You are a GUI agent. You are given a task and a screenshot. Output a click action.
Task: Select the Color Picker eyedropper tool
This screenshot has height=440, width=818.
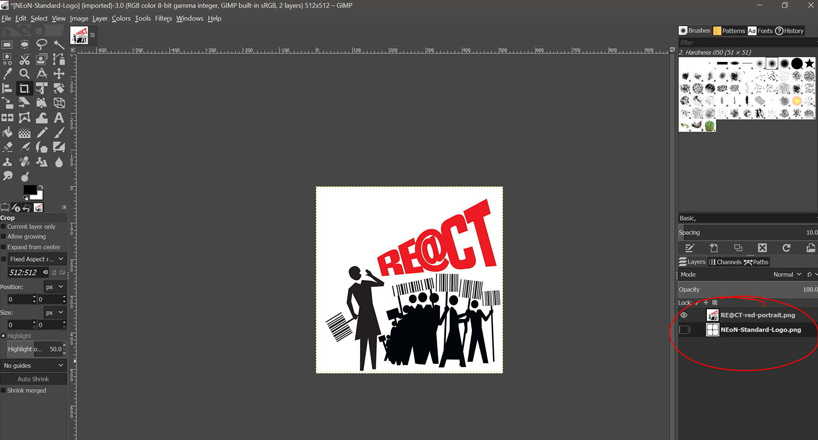[x=7, y=74]
